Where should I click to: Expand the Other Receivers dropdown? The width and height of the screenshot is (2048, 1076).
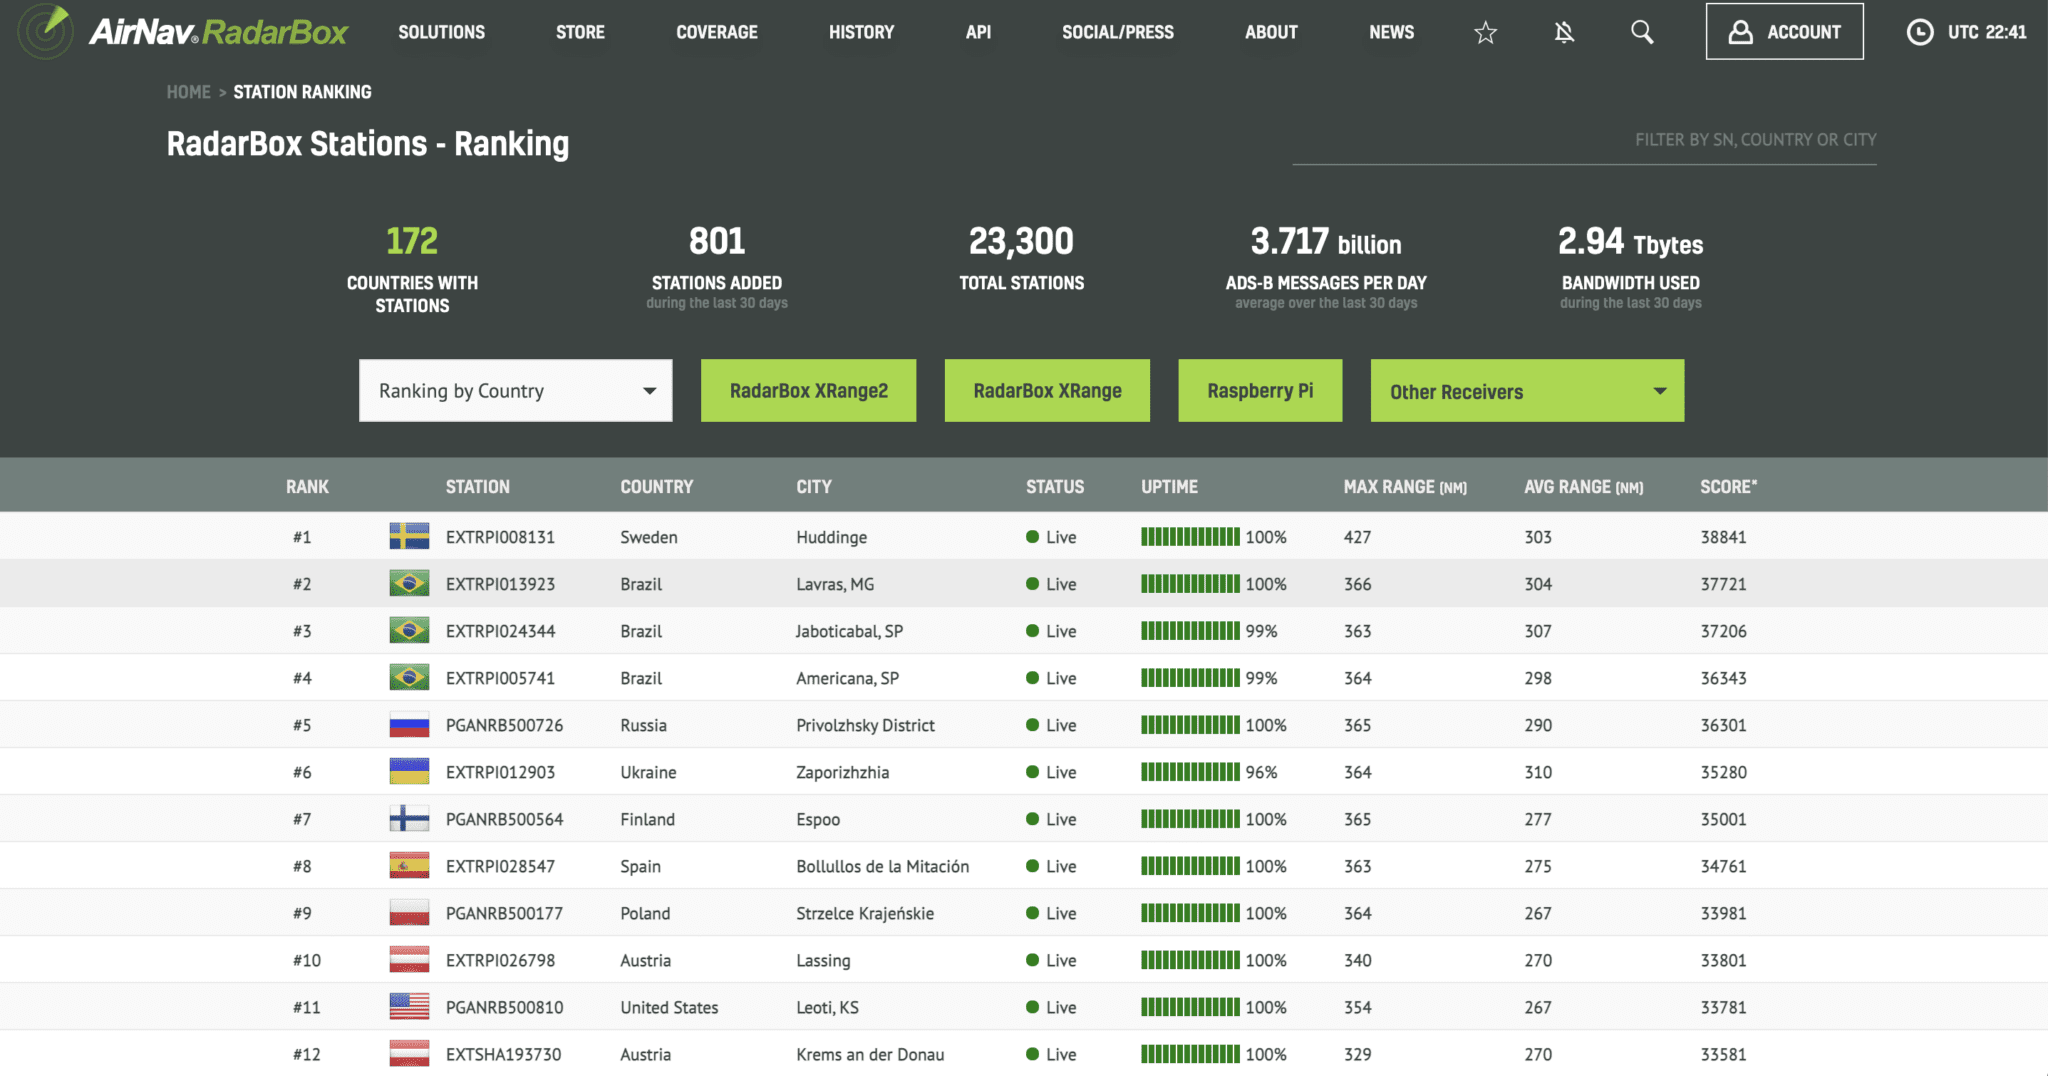coord(1526,391)
